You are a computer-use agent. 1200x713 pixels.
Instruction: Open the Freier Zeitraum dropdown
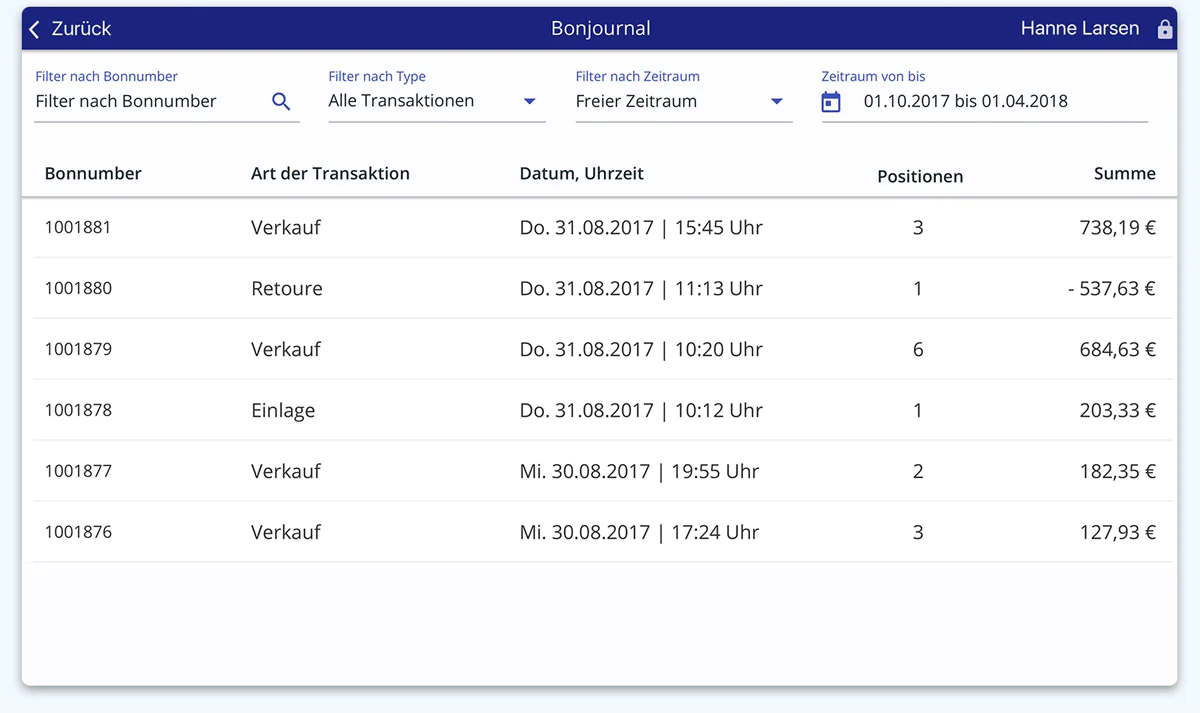684,101
